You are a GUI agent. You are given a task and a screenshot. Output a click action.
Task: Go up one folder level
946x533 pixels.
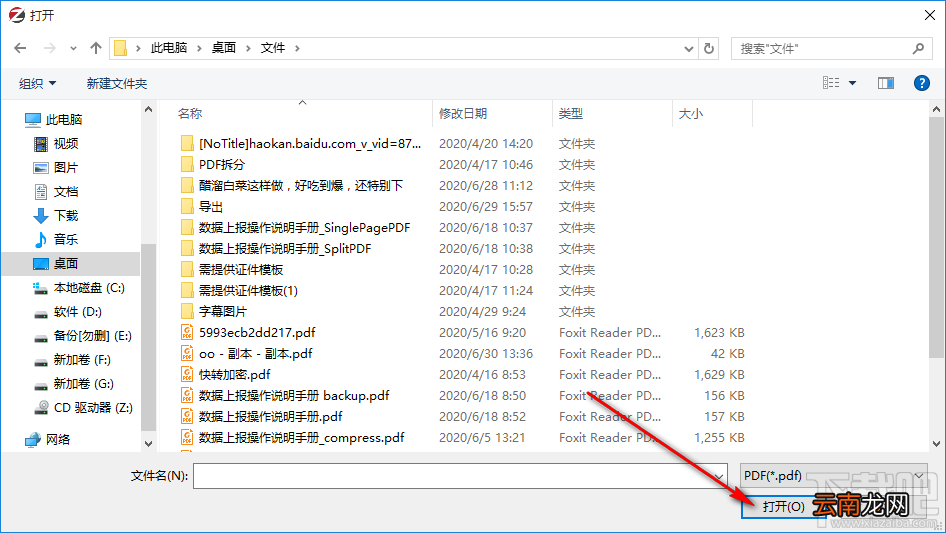(x=95, y=48)
